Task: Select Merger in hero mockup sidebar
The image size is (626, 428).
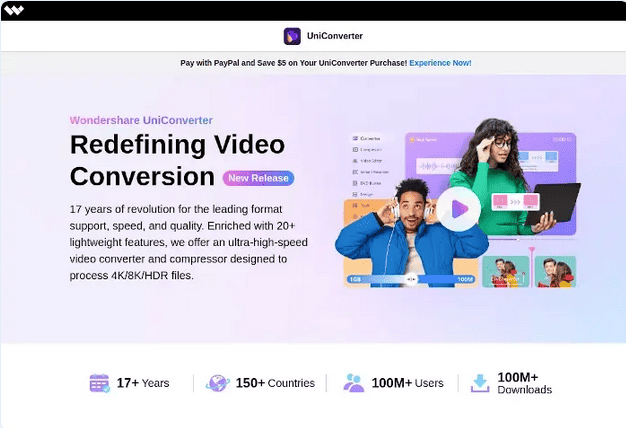Action: click(363, 194)
